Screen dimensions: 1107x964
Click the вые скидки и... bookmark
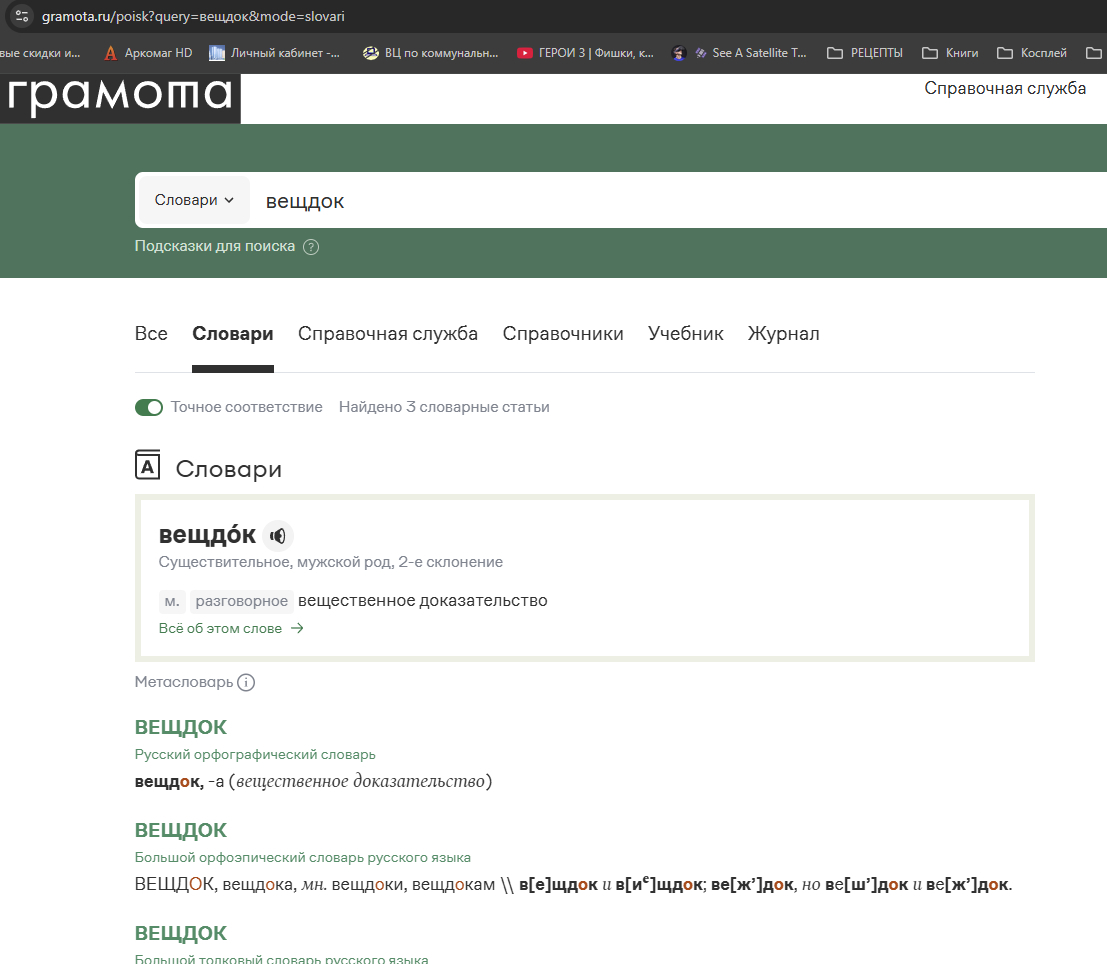pos(40,53)
